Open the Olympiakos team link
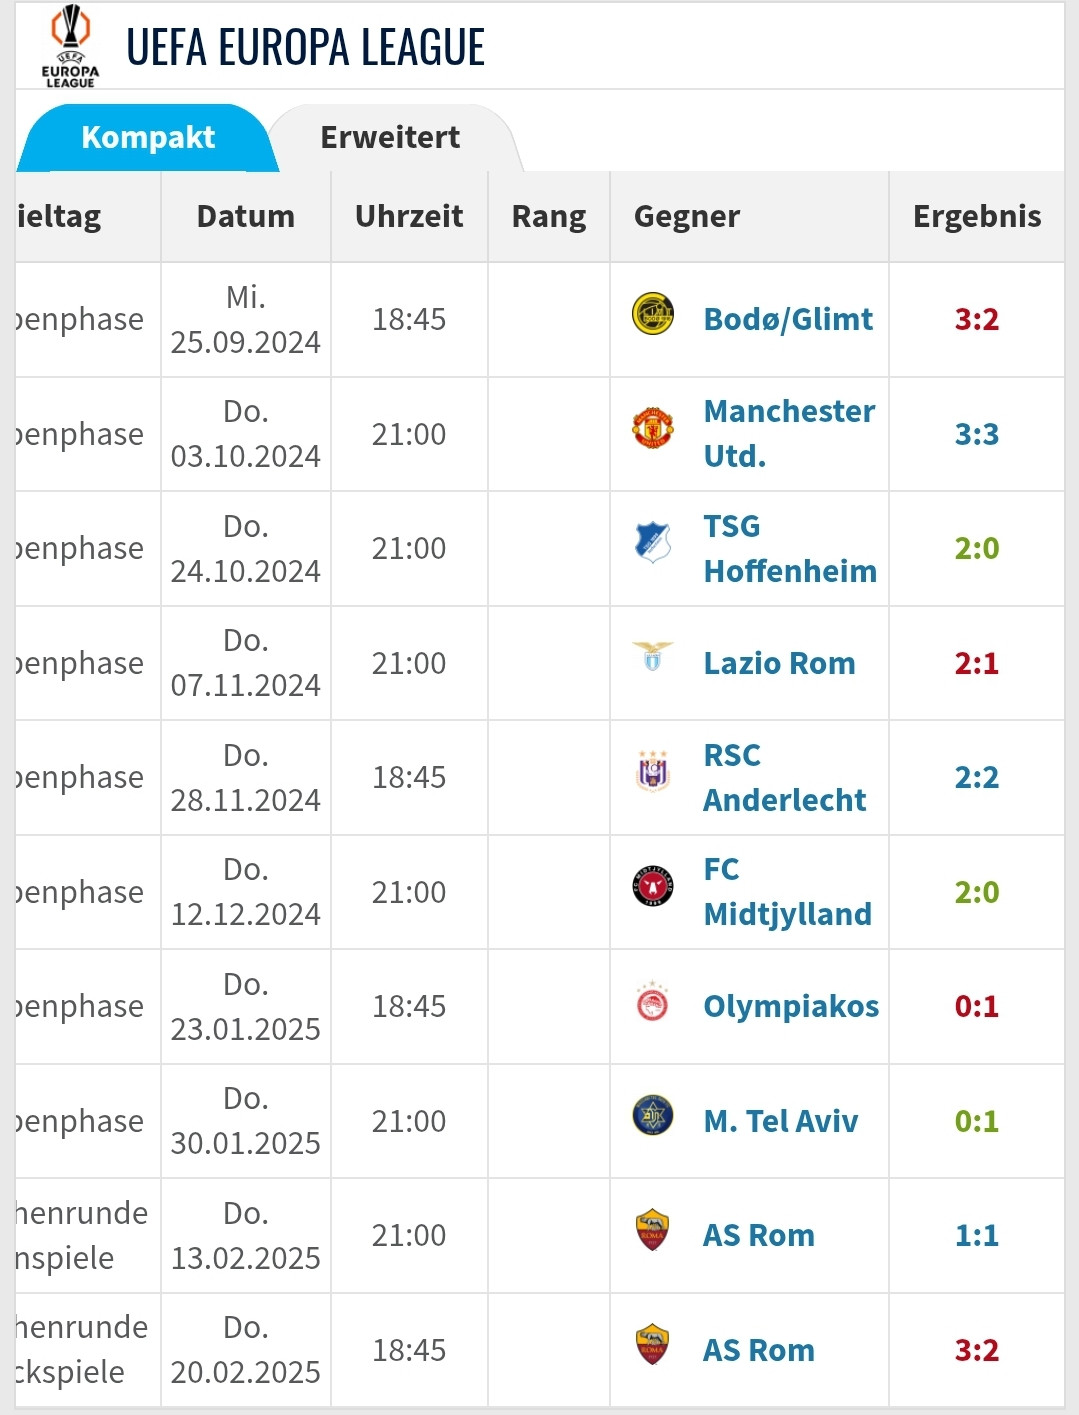This screenshot has height=1415, width=1079. pyautogui.click(x=791, y=1007)
